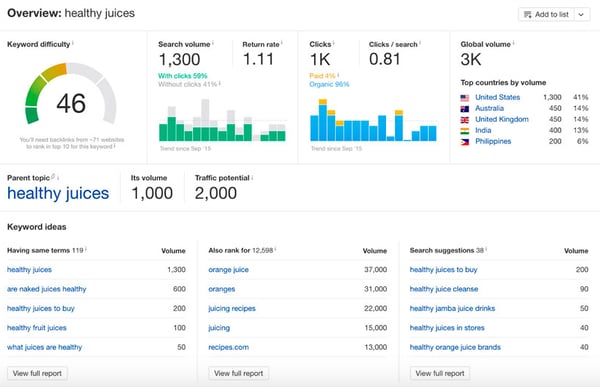600x387 pixels.
Task: Click the info icon next to Also rank for
Action: coord(276,249)
